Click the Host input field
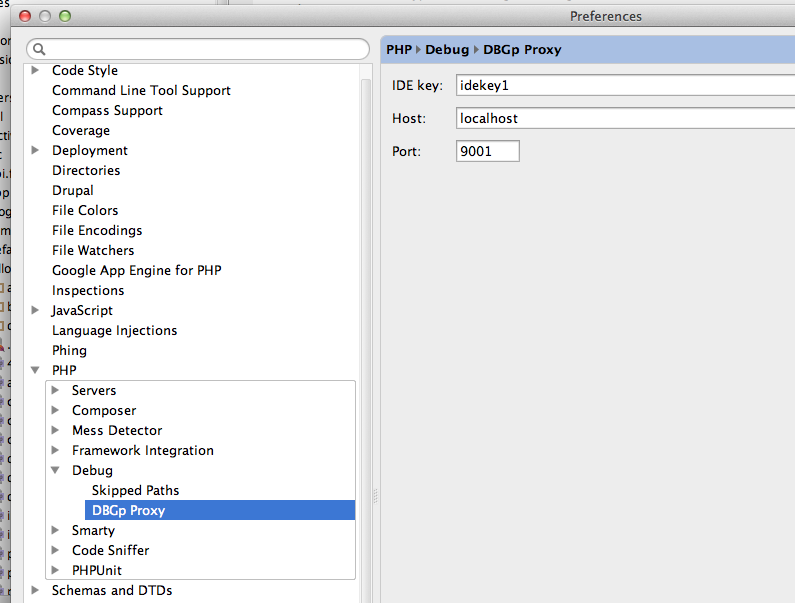795x603 pixels. [625, 118]
